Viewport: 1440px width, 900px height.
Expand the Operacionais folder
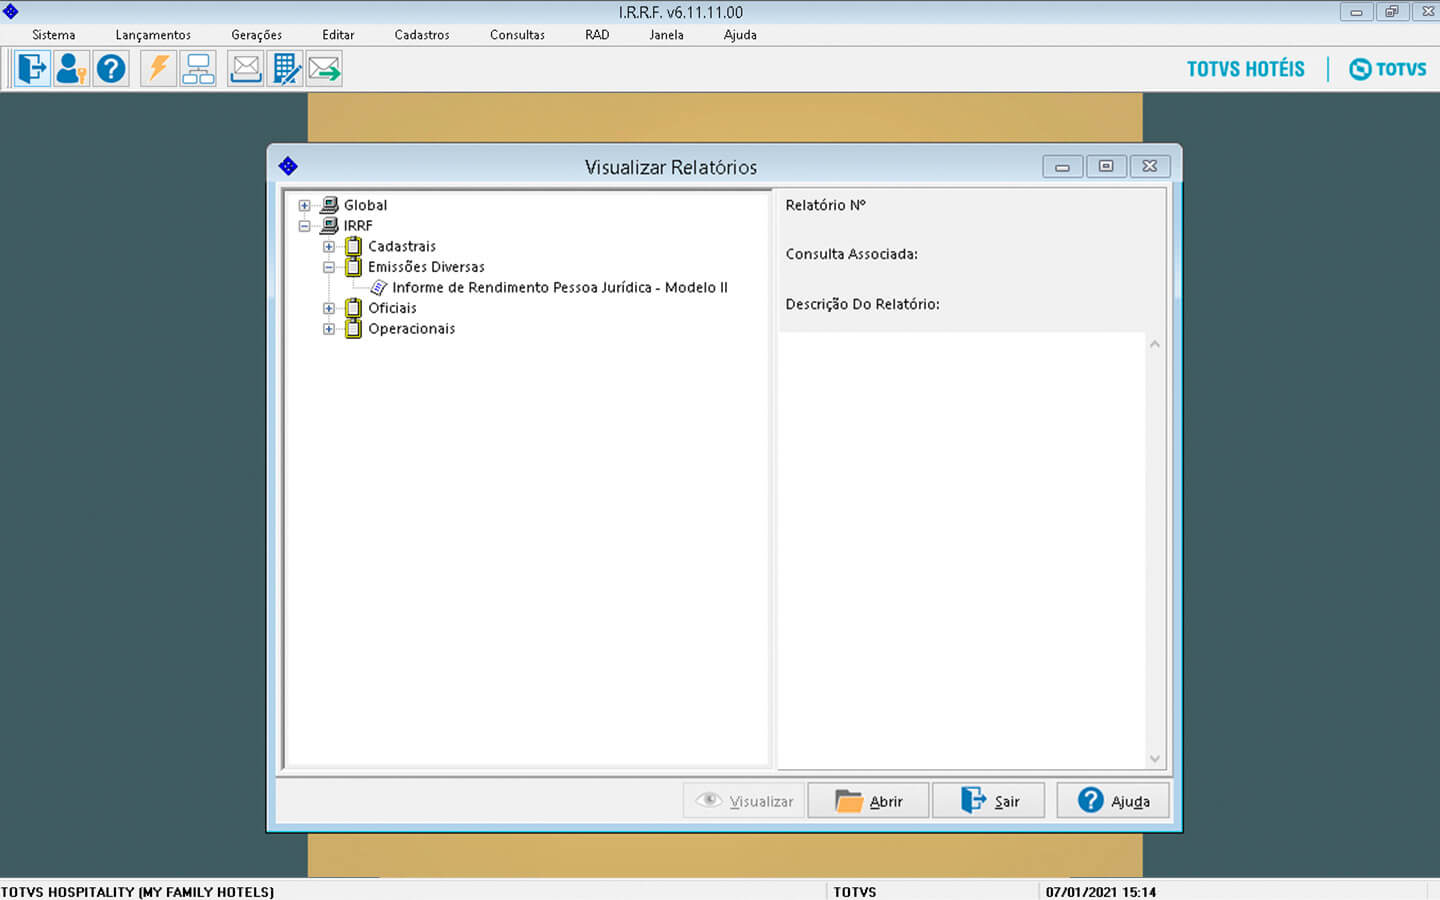(x=329, y=329)
